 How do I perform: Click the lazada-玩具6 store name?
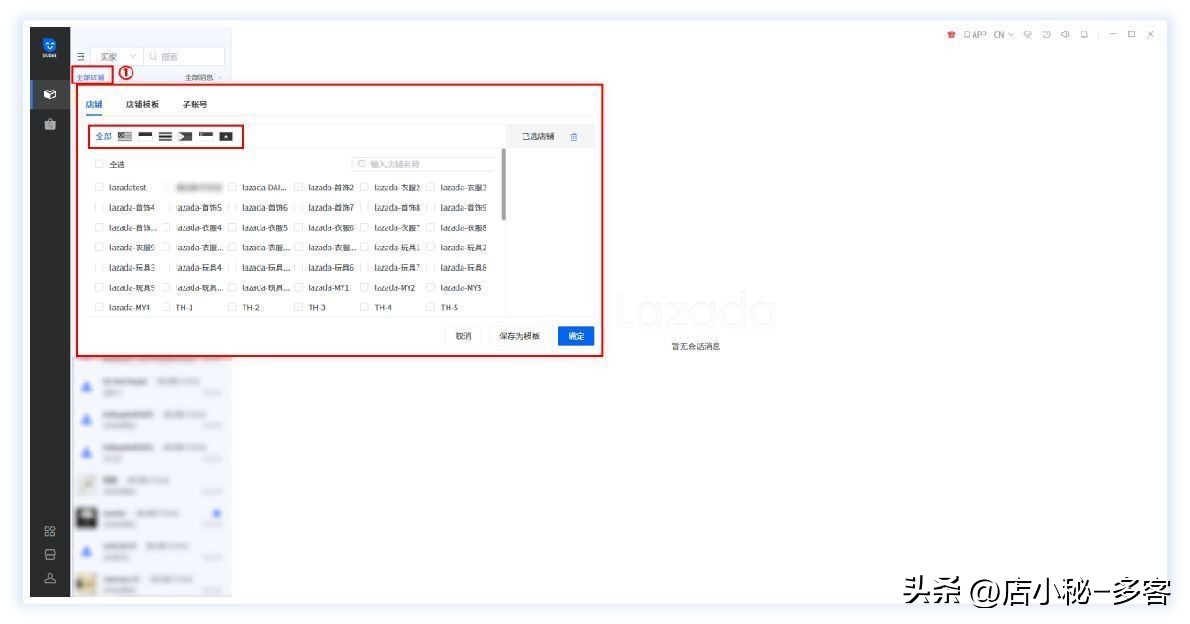click(x=331, y=268)
